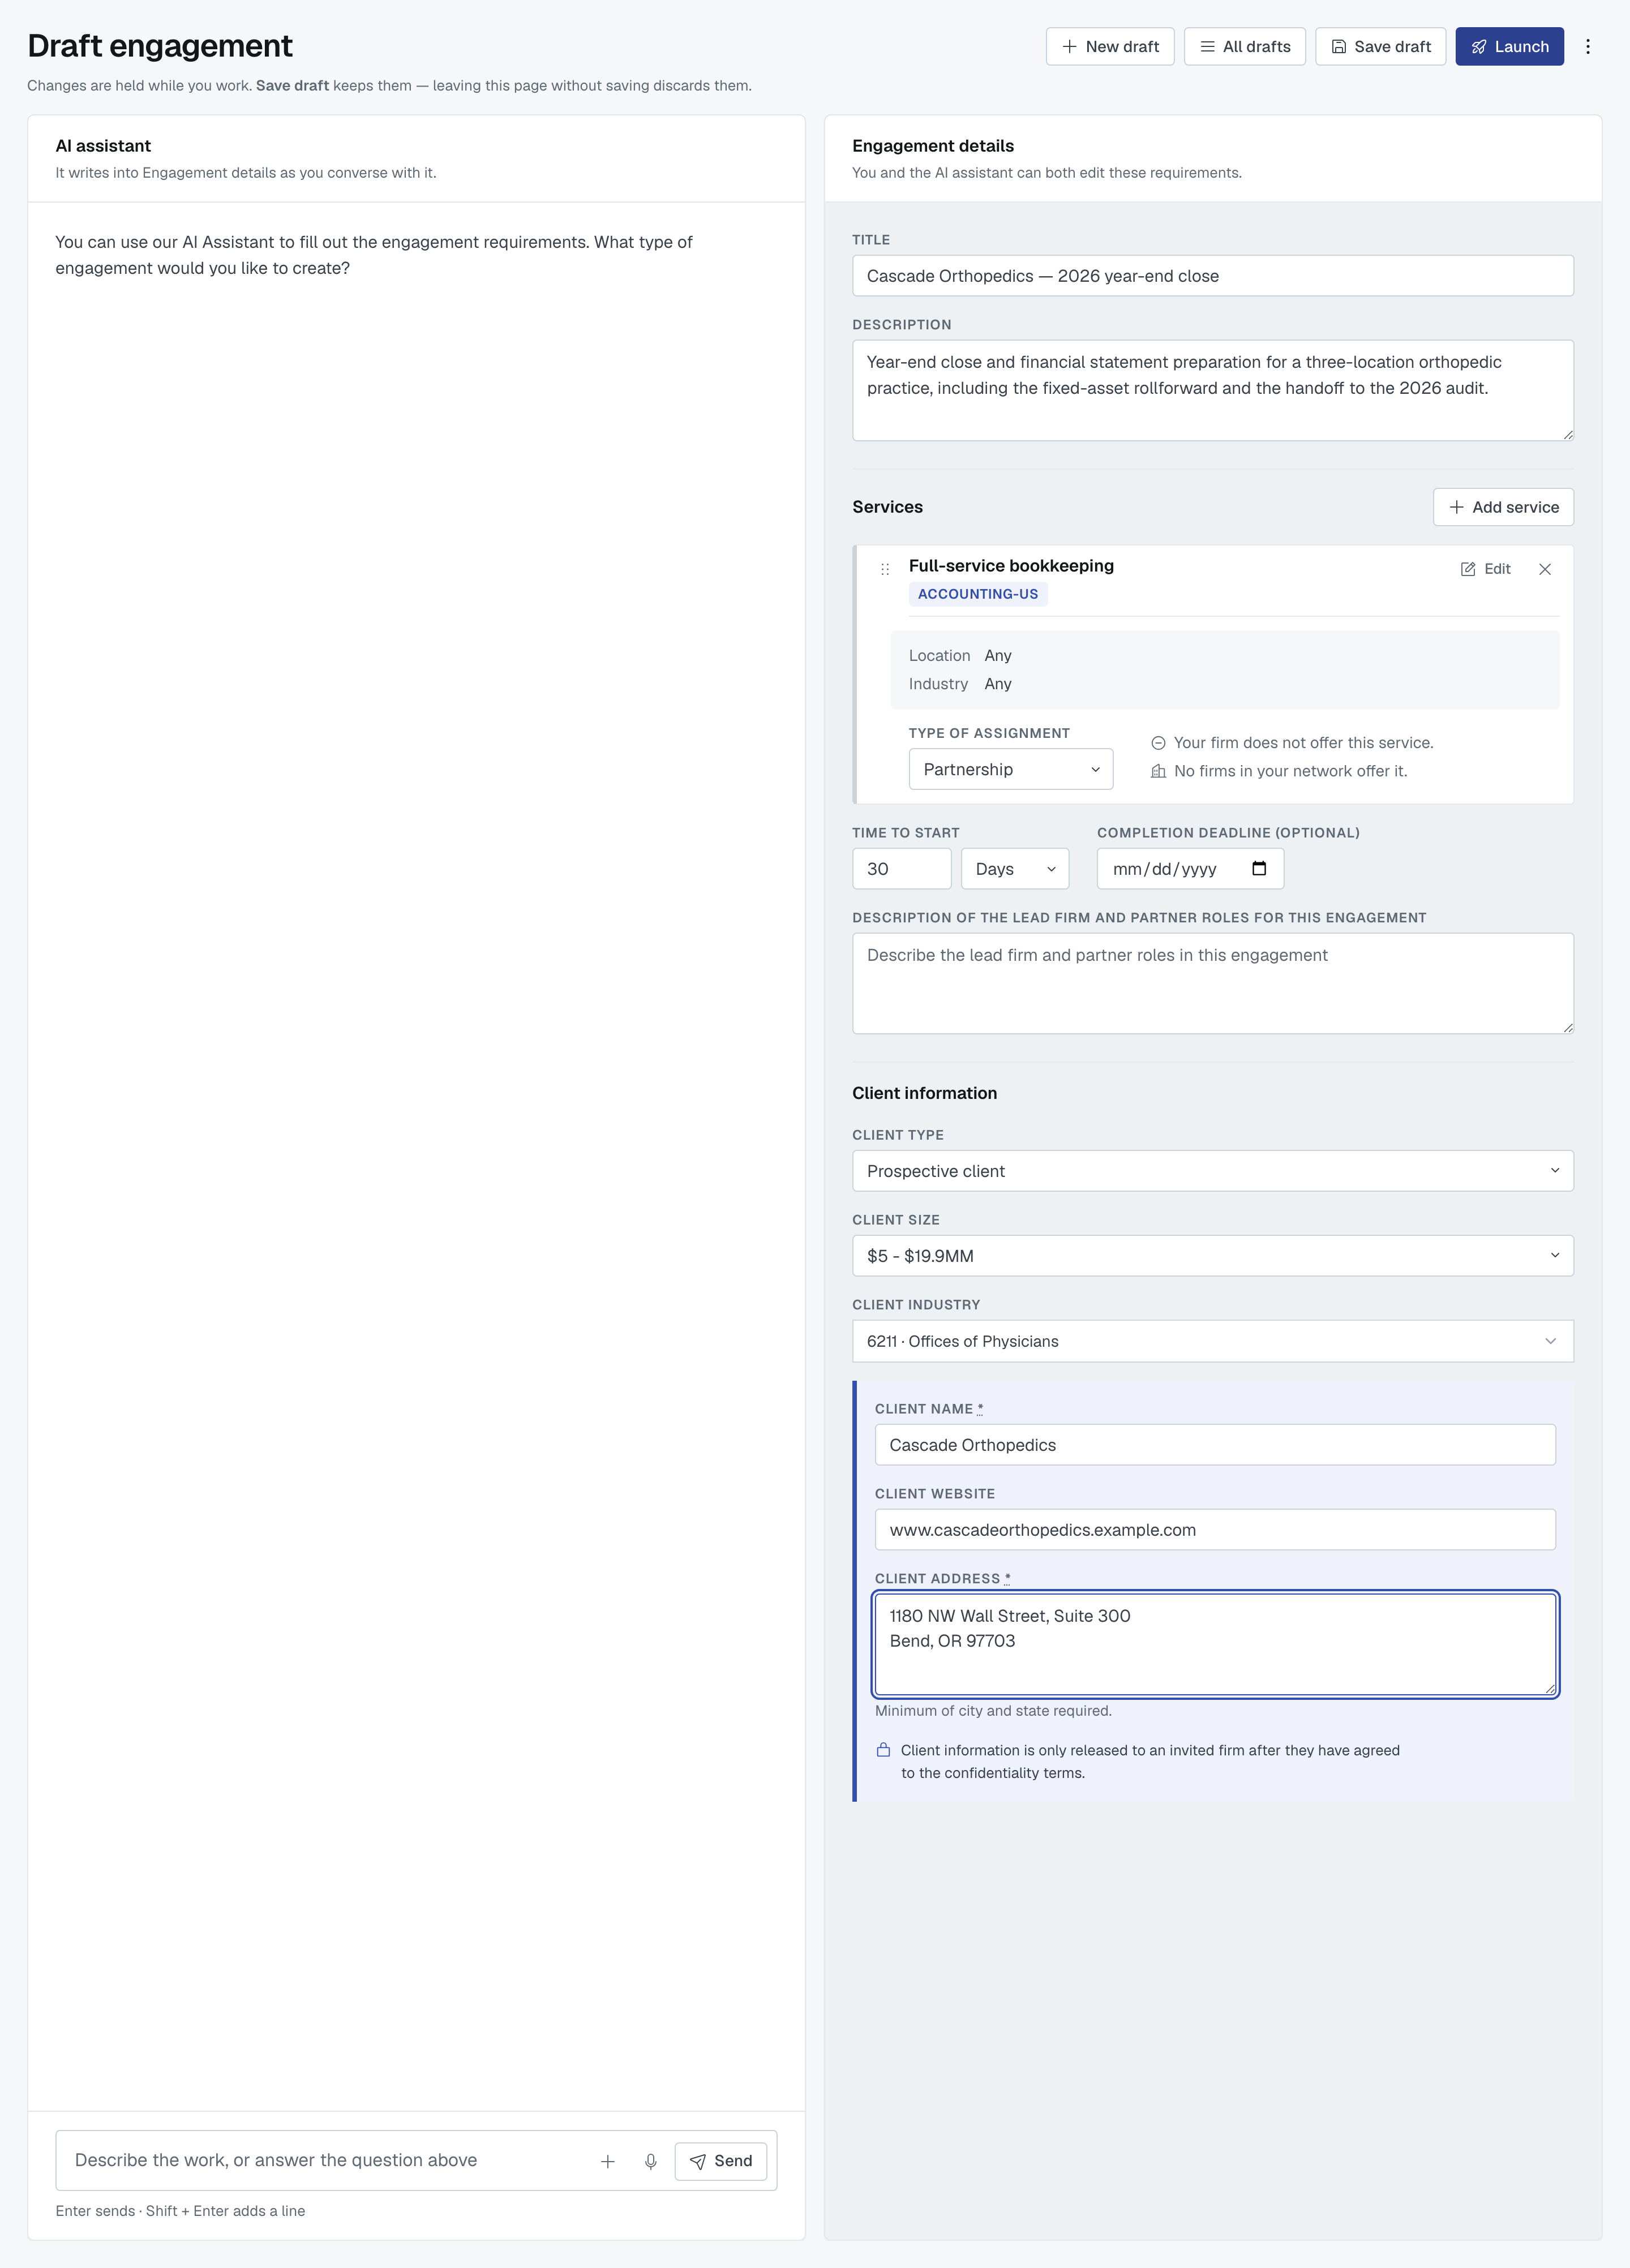
Task: Open the more options kebab menu
Action: point(1587,47)
